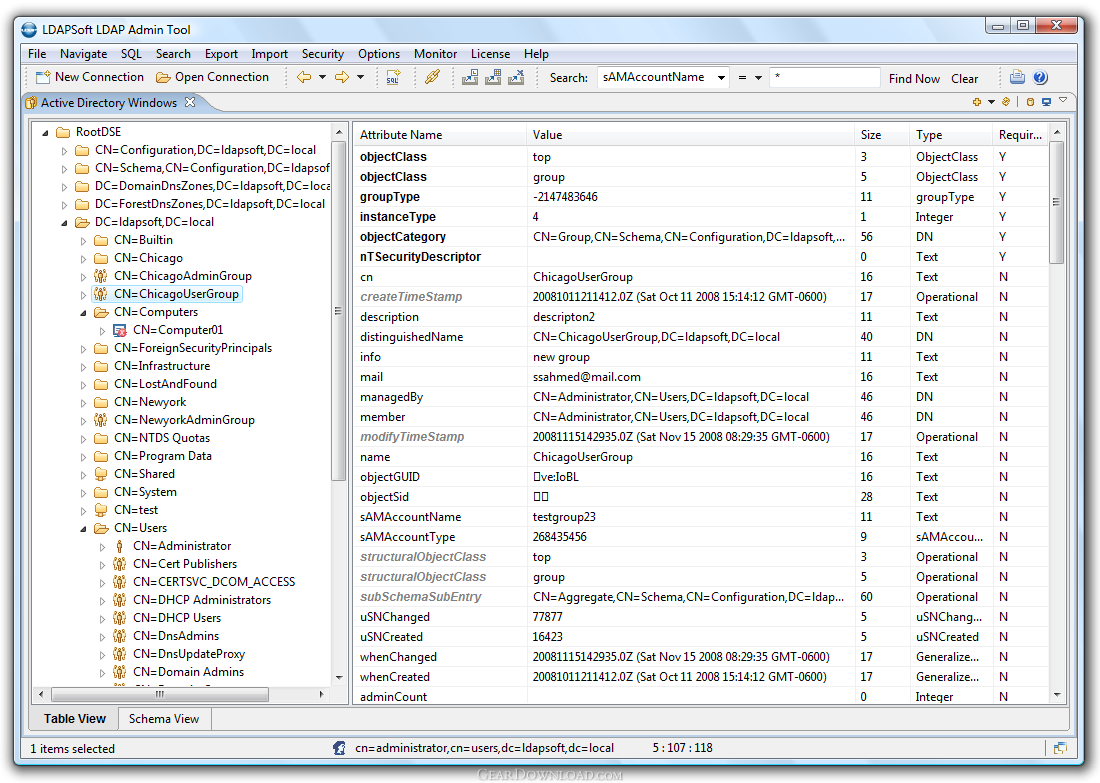Select the CN=NTDS Quotas tree item
The width and height of the screenshot is (1100, 783).
pos(161,438)
